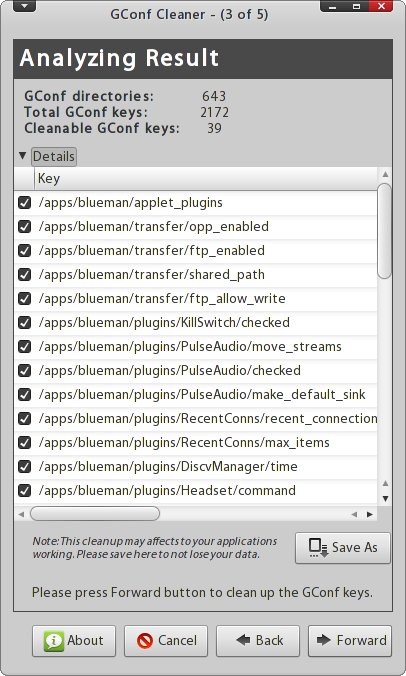Image resolution: width=406 pixels, height=676 pixels.
Task: Cancel the GConf cleanup wizard
Action: (166, 641)
